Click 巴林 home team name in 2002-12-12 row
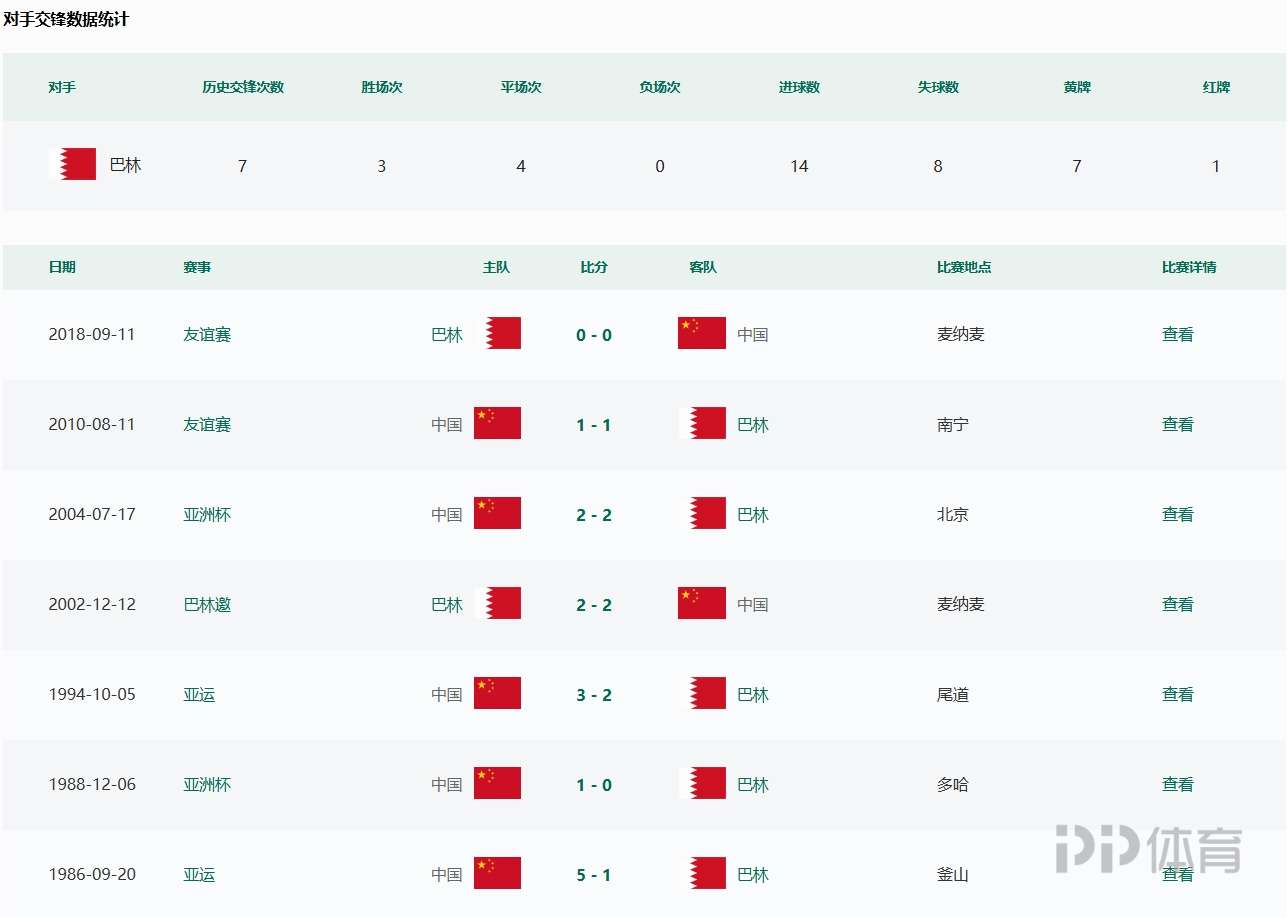This screenshot has height=918, width=1287. pos(447,605)
